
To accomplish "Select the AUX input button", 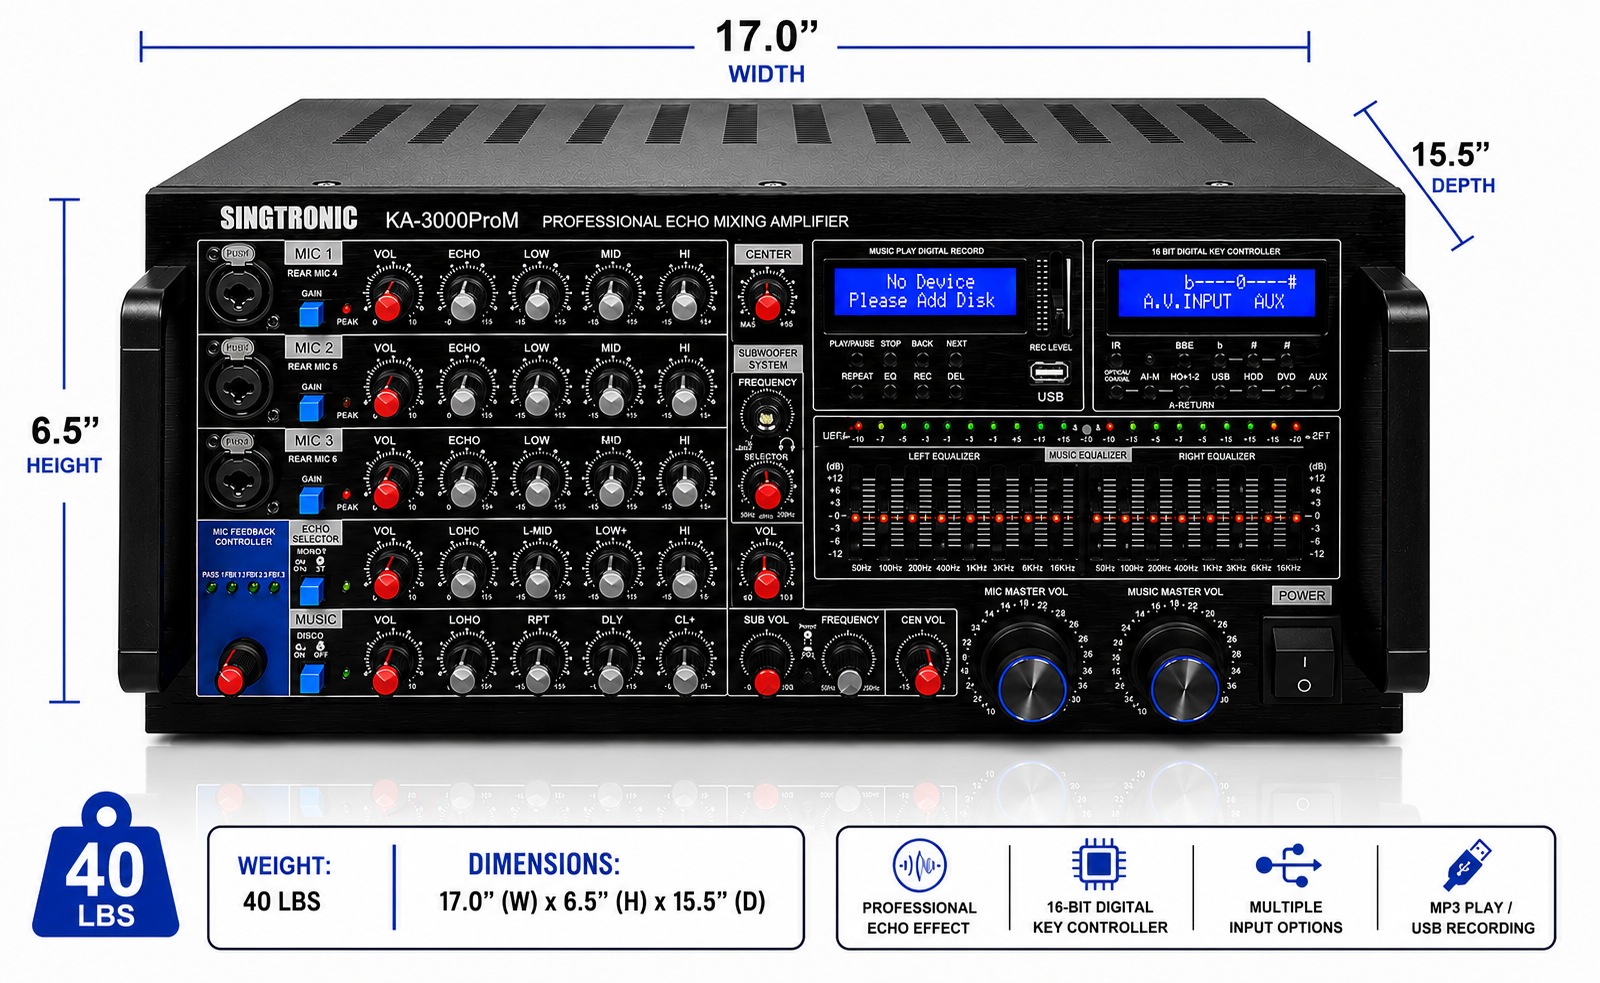I will 1318,392.
